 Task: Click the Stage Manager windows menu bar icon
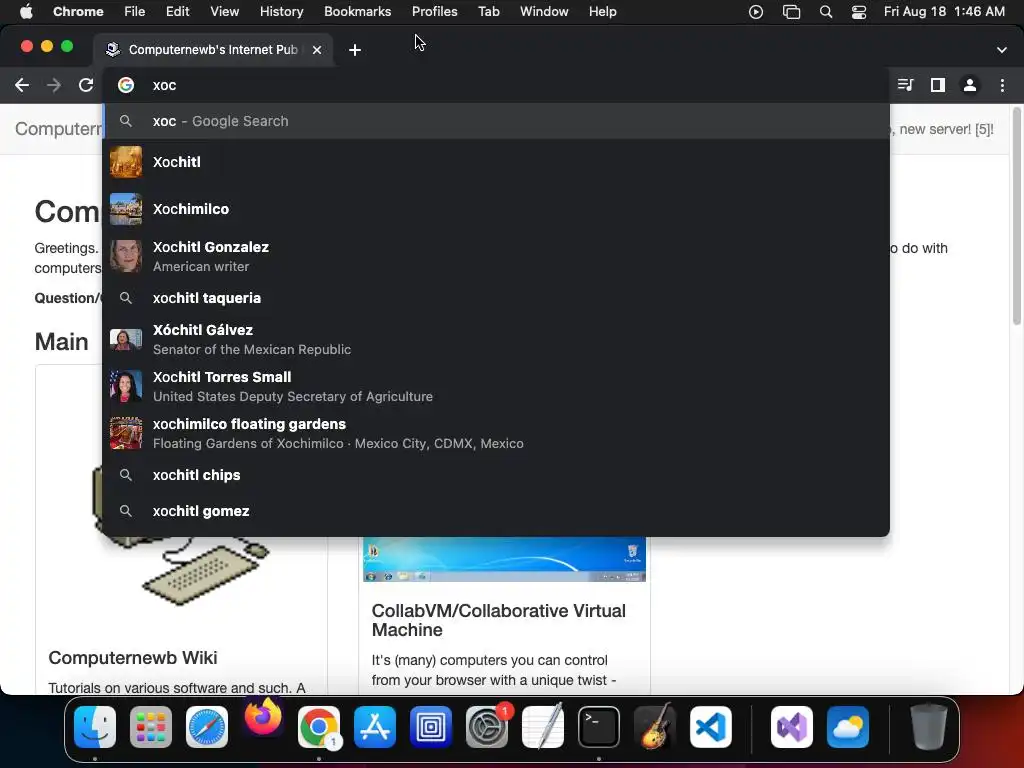point(791,12)
